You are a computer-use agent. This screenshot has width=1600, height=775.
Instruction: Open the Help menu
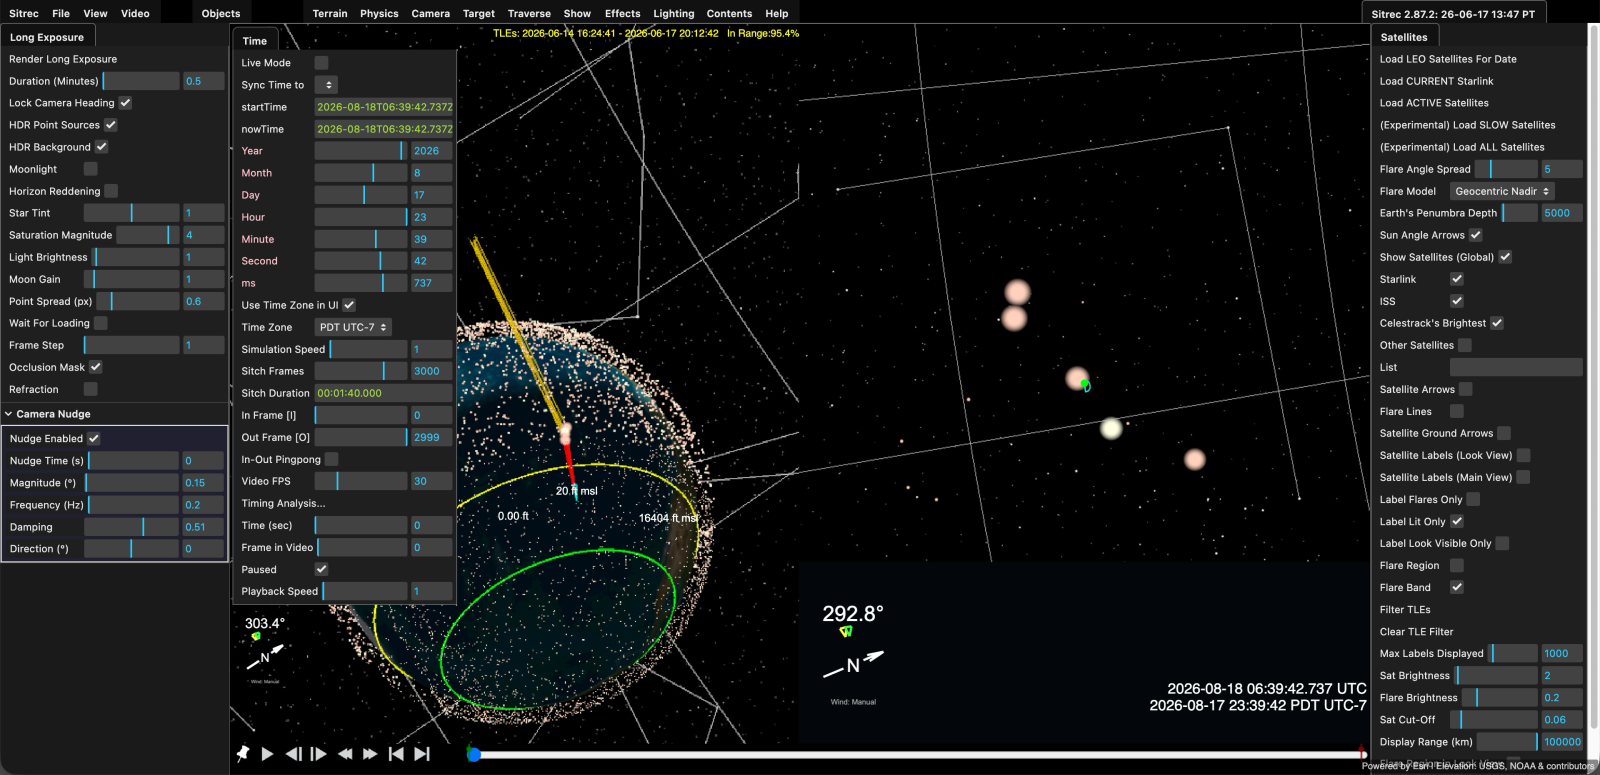pos(777,13)
